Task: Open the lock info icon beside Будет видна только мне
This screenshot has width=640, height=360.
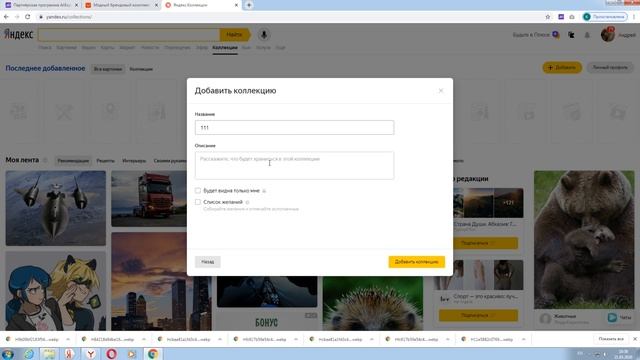Action: click(x=264, y=191)
